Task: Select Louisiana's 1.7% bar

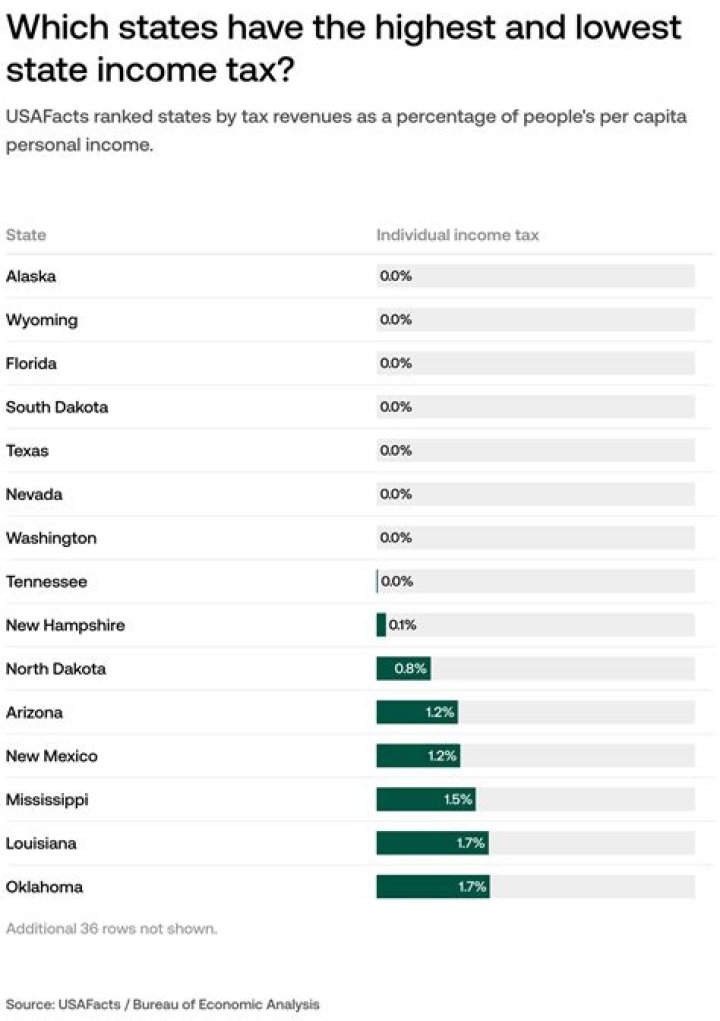Action: pos(432,843)
